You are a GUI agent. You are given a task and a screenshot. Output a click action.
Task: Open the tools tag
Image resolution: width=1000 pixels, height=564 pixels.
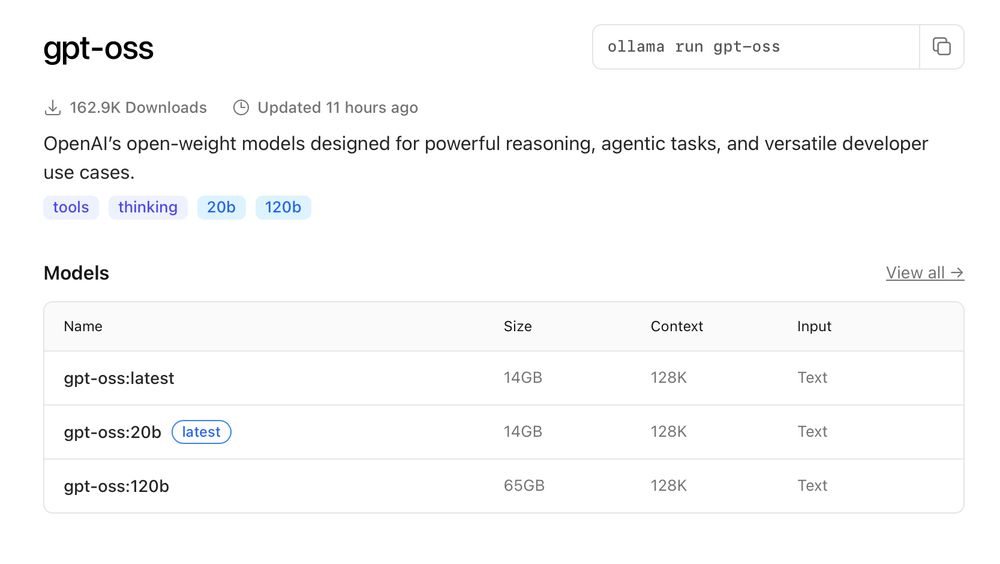tap(71, 207)
